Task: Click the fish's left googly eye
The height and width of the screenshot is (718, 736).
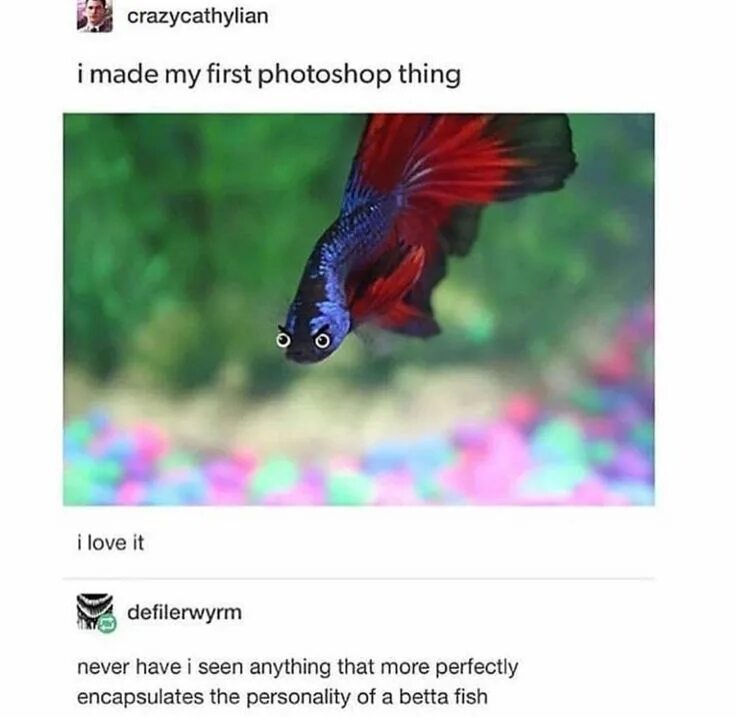Action: [282, 340]
